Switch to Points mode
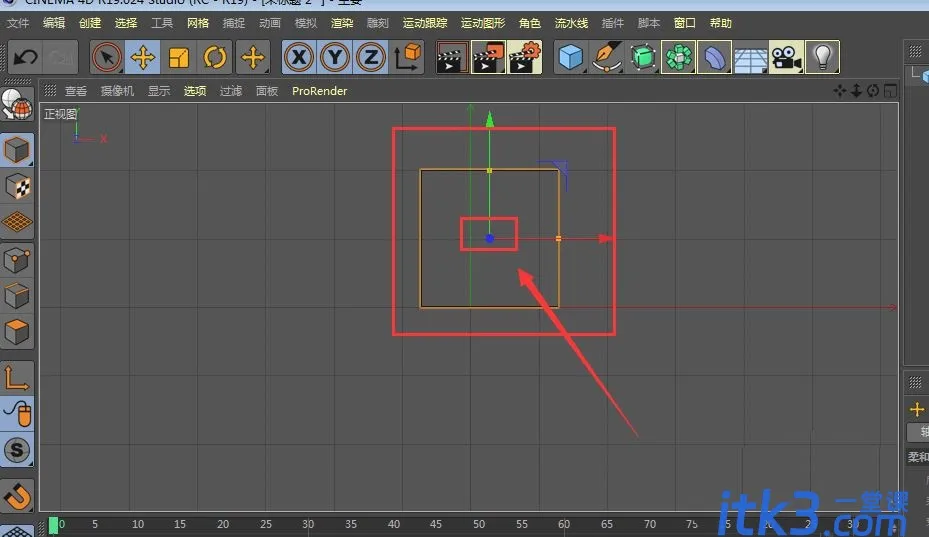Viewport: 929px width, 537px height. (17, 260)
